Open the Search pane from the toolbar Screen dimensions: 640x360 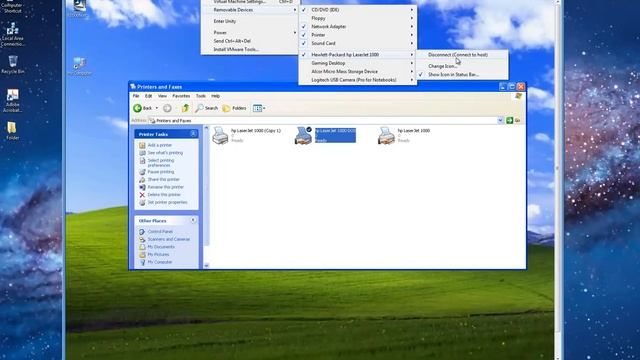(x=207, y=108)
